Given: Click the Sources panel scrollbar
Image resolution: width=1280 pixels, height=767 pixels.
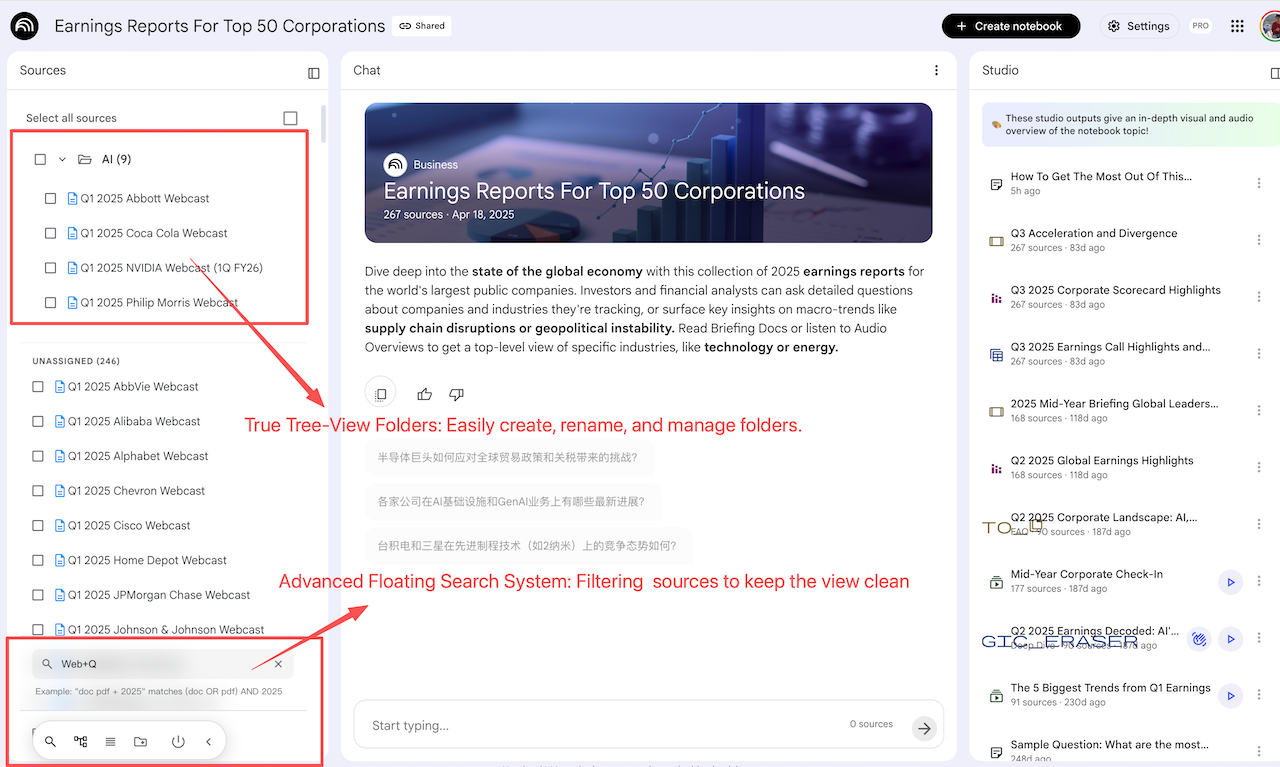Looking at the screenshot, I should click(x=323, y=125).
